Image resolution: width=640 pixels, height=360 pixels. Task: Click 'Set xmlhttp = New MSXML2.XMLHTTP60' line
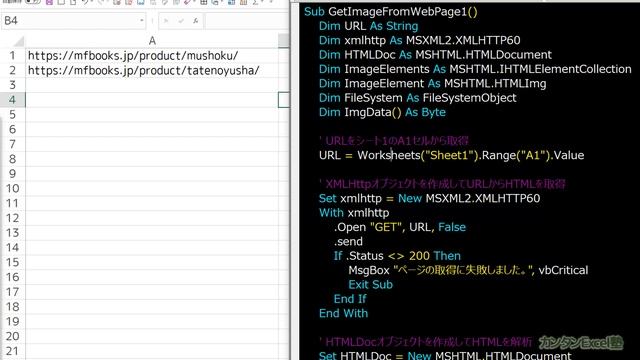pos(429,198)
